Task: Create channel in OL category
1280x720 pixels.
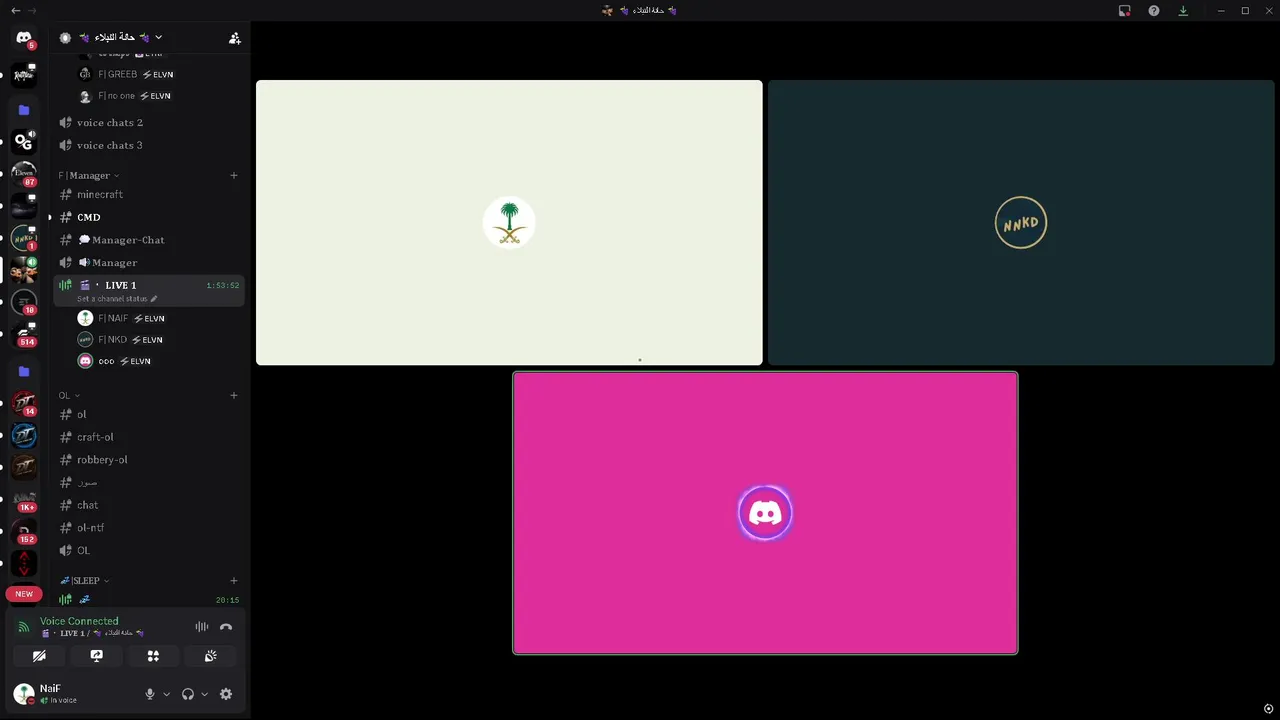Action: (234, 395)
